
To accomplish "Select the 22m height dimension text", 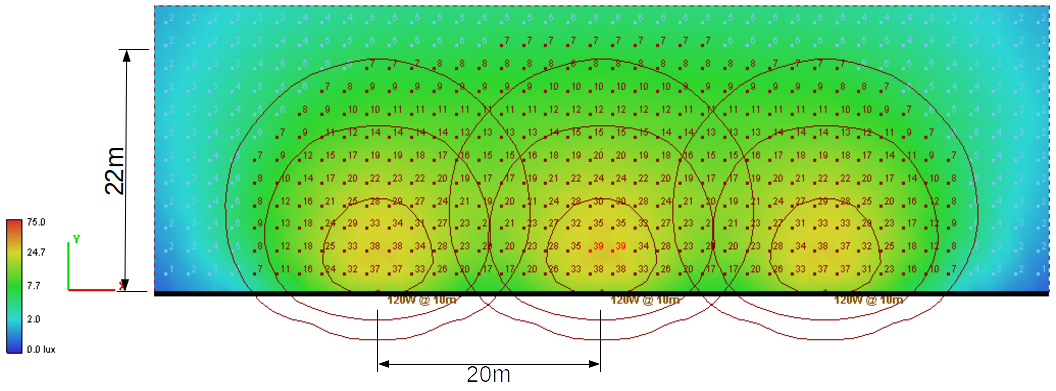I will click(116, 172).
